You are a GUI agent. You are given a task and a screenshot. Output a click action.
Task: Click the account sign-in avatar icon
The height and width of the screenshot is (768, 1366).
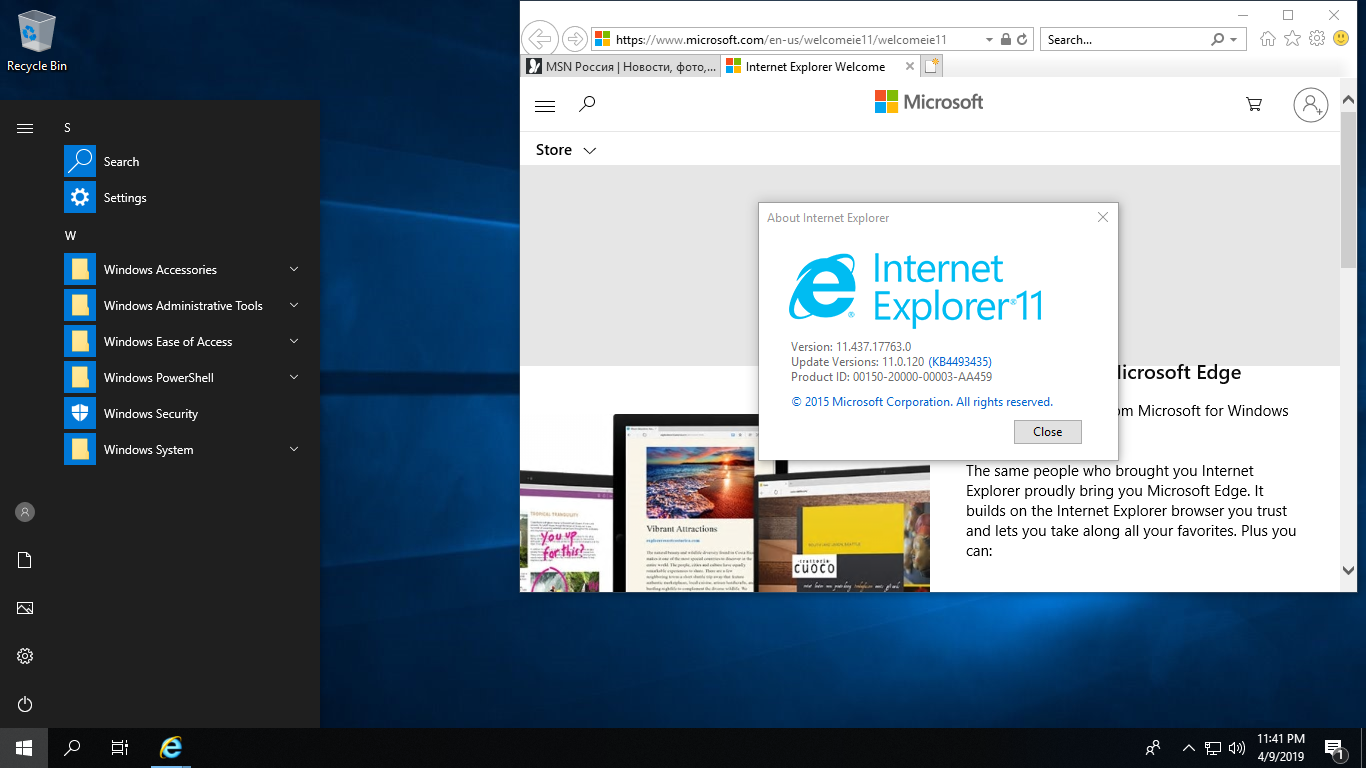tap(1310, 105)
